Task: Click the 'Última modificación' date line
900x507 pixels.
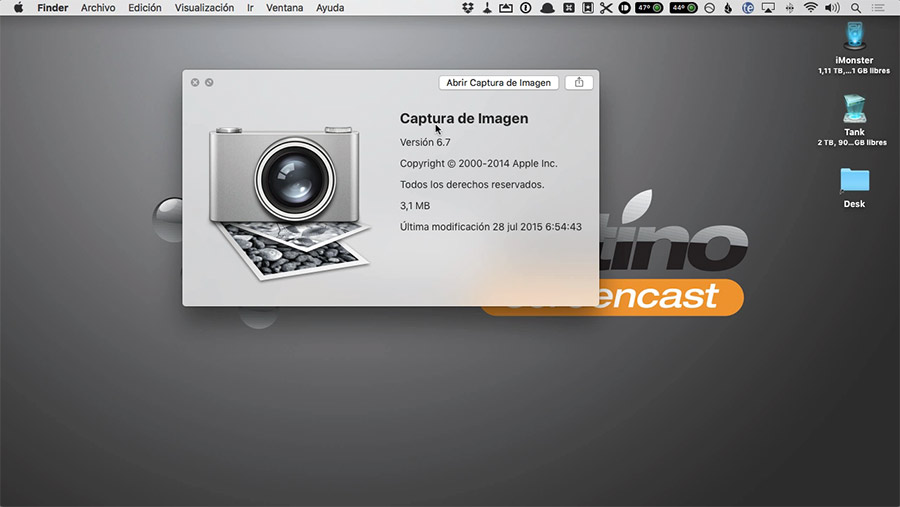Action: (x=491, y=227)
